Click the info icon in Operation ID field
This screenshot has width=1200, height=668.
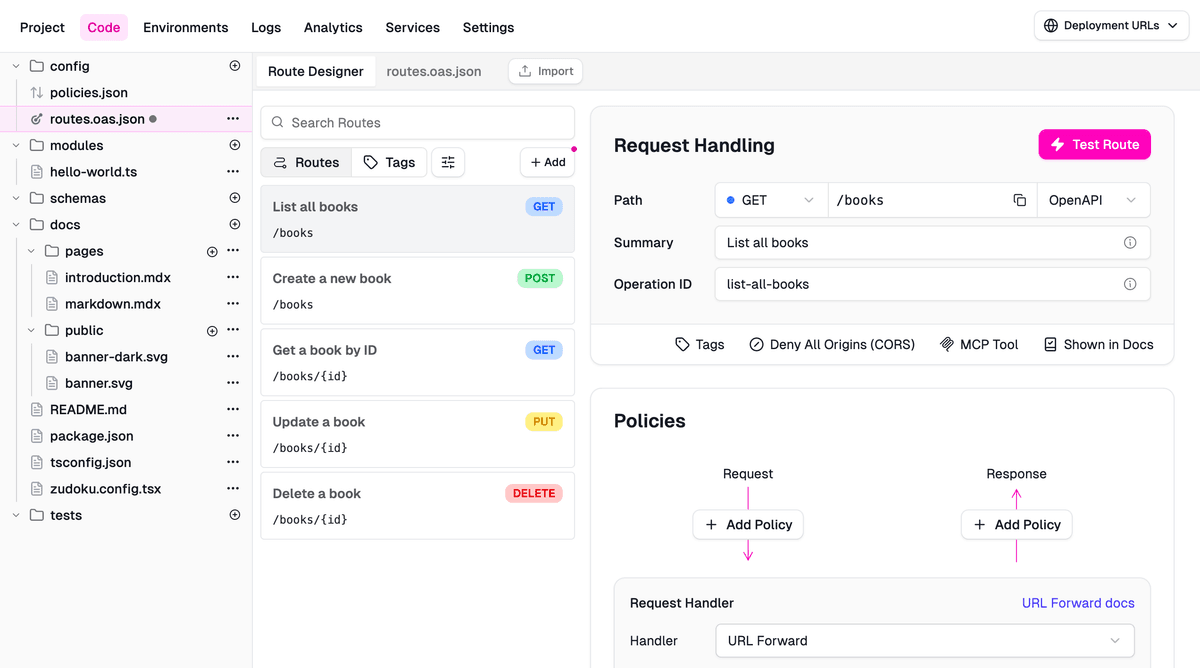click(1130, 284)
